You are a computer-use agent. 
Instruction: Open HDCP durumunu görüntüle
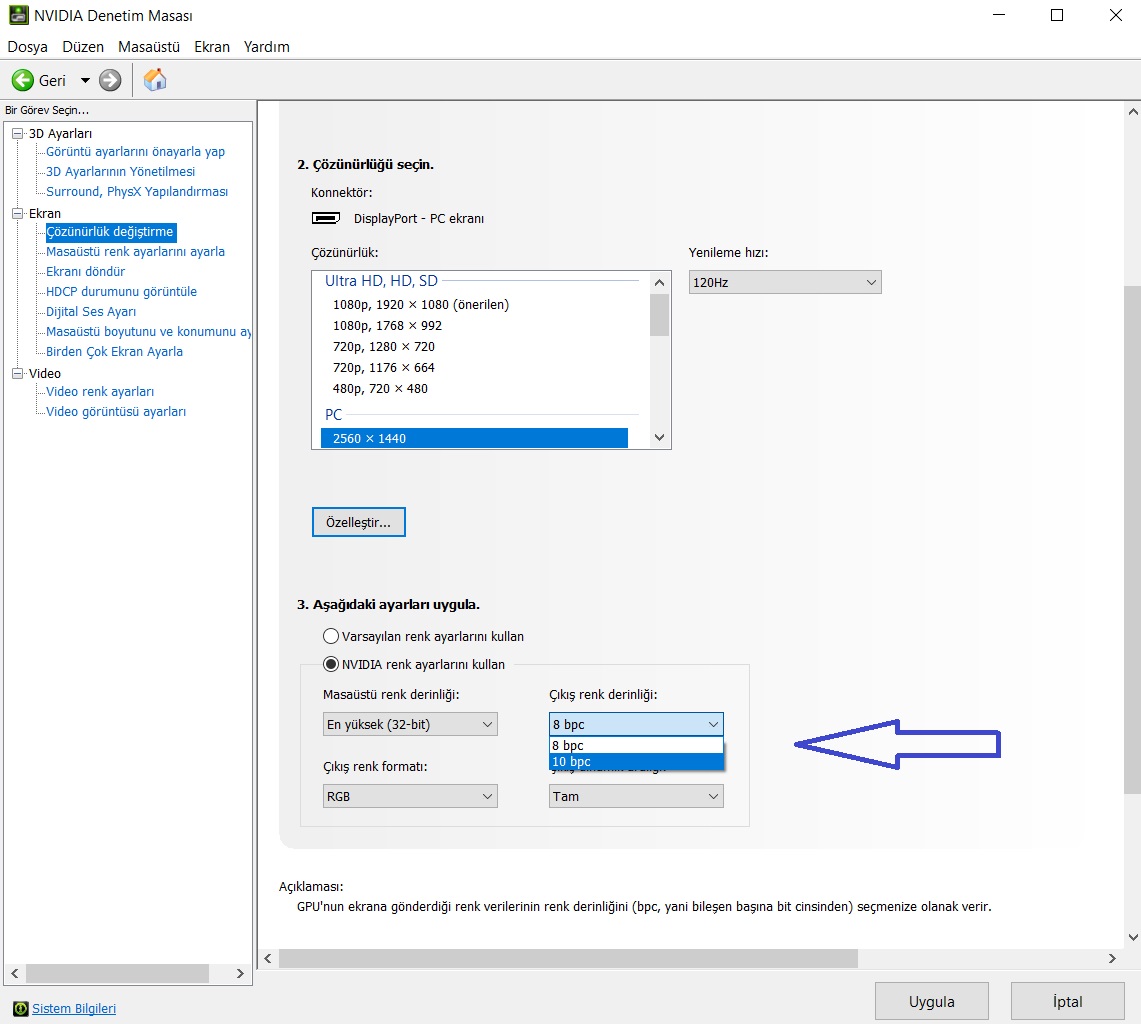[122, 292]
